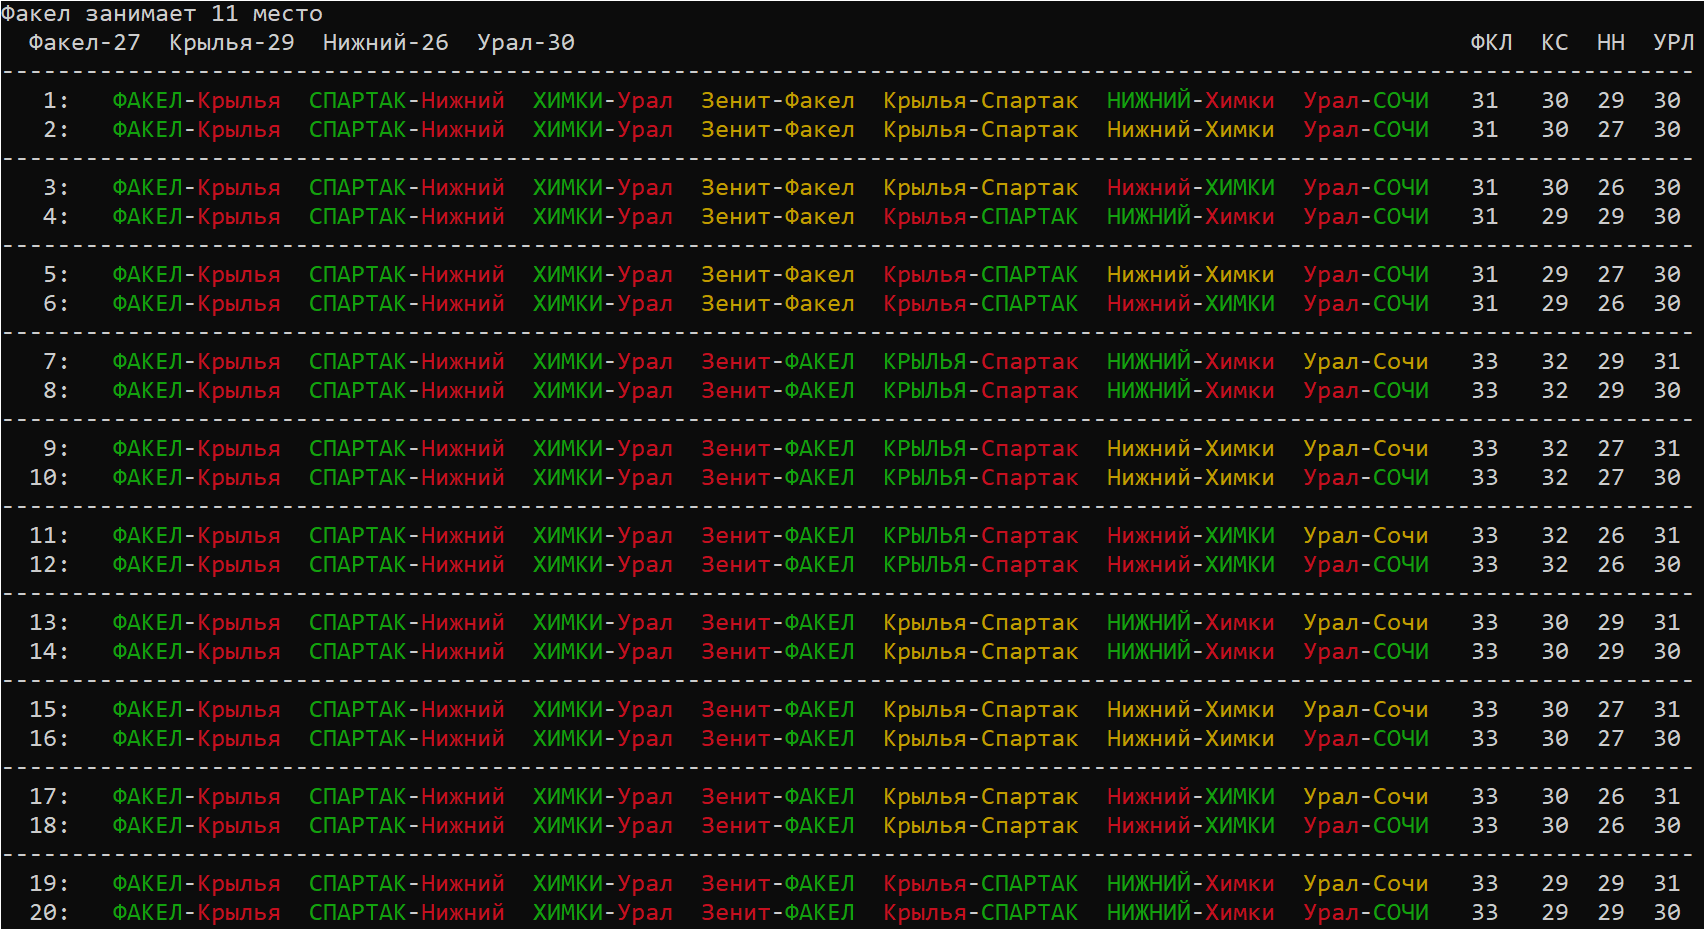Click "Нижний-ХИМКИ" in row 6
This screenshot has height=939, width=1704.
(1191, 304)
